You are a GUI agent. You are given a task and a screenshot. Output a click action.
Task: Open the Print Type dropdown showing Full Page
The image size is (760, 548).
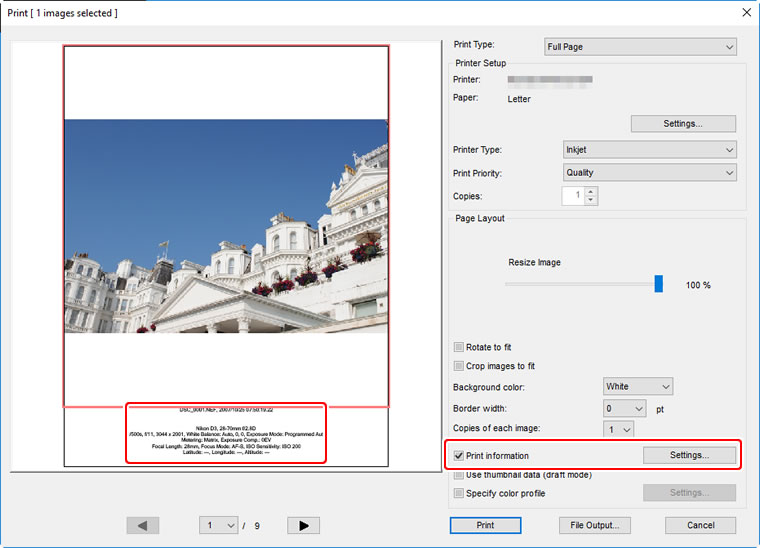(x=640, y=47)
